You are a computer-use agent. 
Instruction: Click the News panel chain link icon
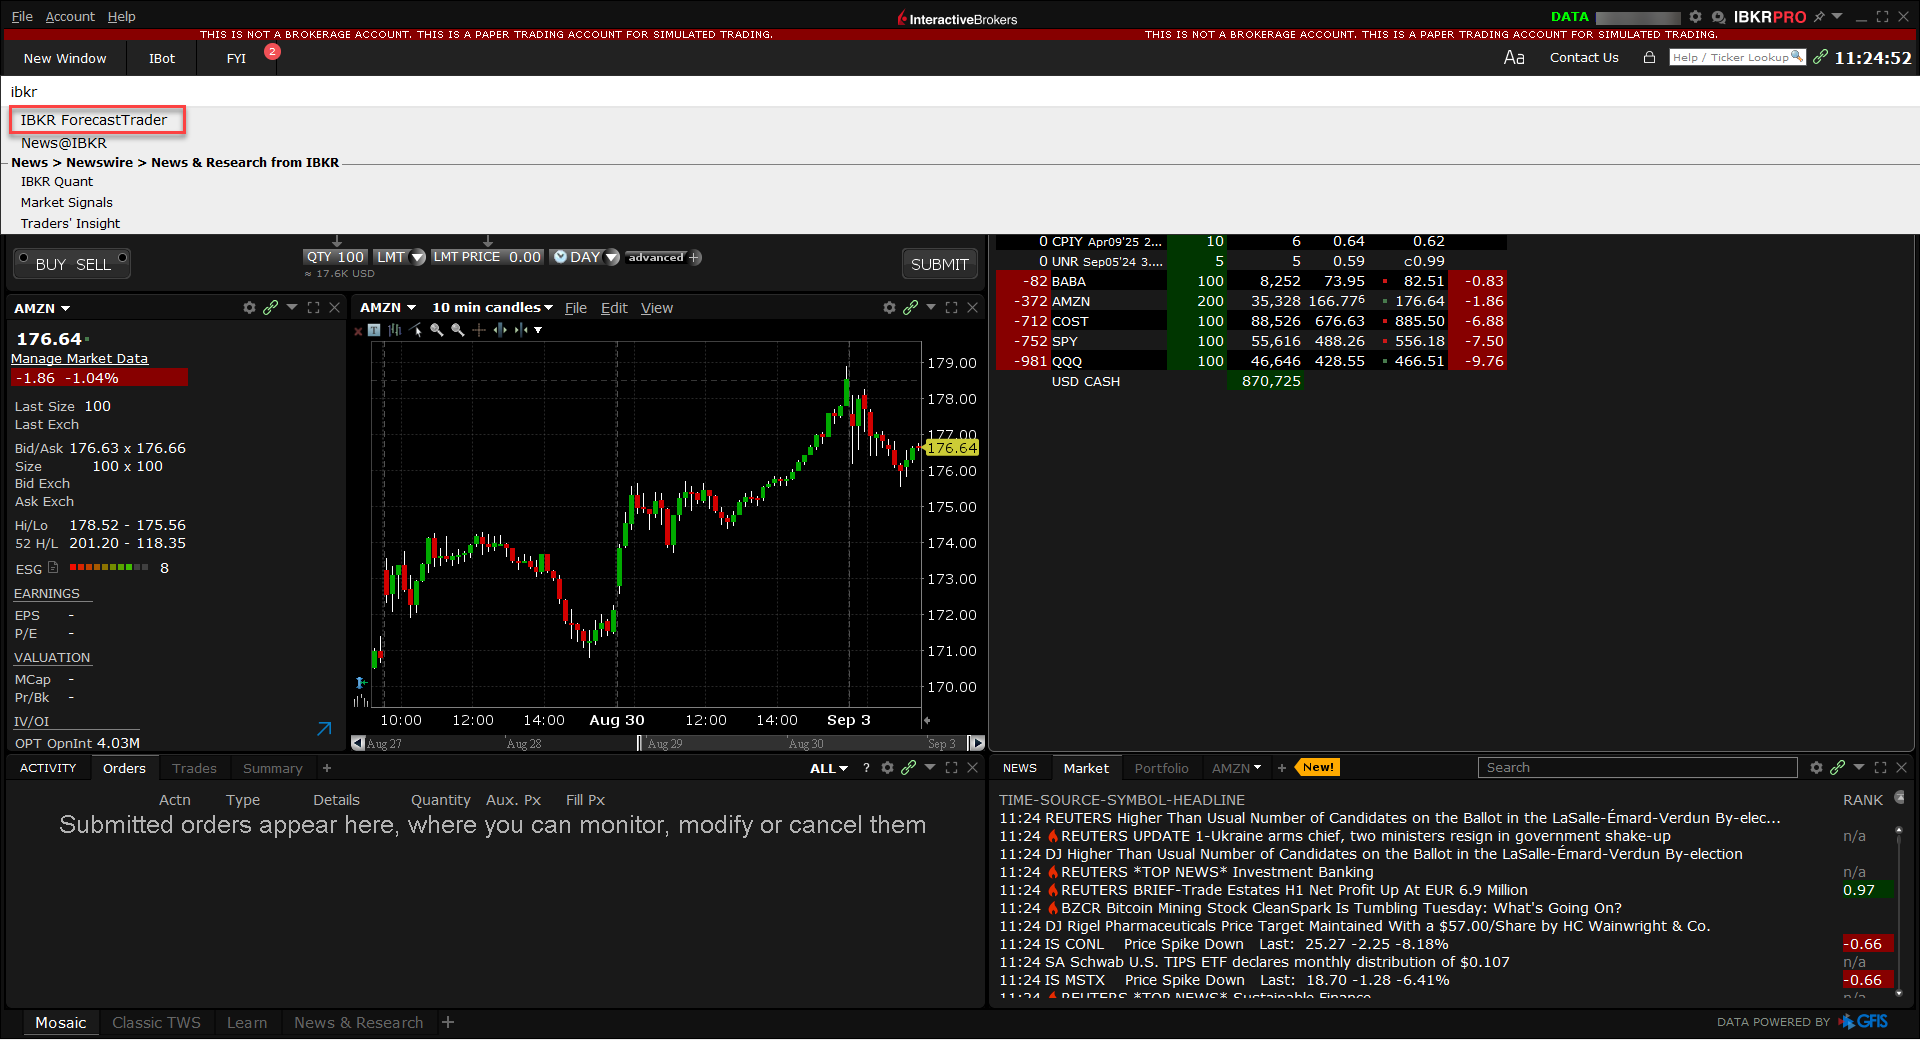pyautogui.click(x=1837, y=768)
